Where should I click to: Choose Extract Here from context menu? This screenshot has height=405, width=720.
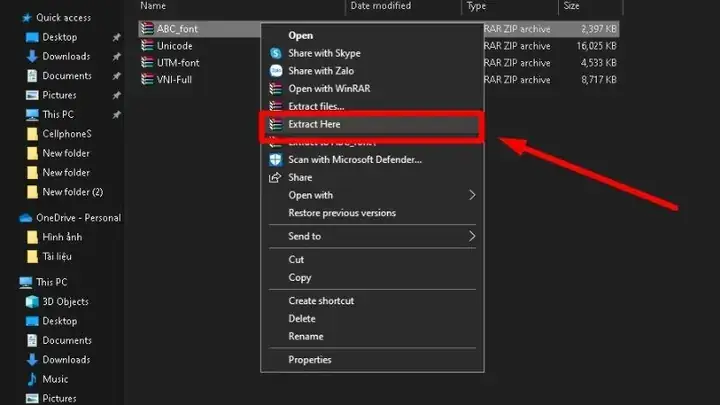click(315, 125)
